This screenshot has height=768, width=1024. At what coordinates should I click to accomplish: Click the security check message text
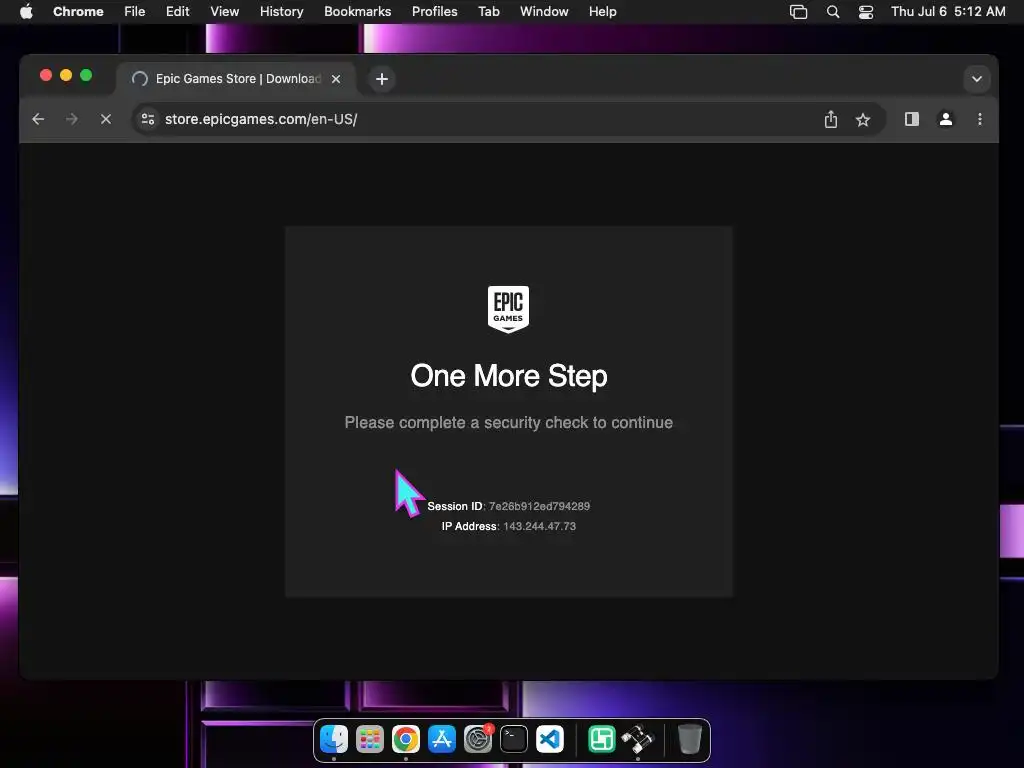[x=509, y=423]
